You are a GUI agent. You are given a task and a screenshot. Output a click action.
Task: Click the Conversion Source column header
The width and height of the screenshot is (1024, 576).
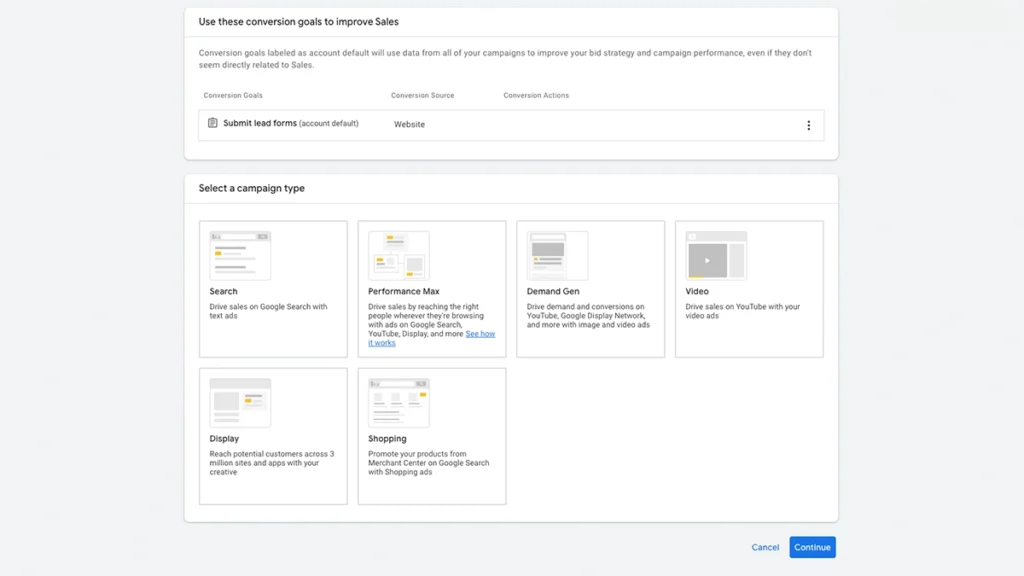click(423, 95)
